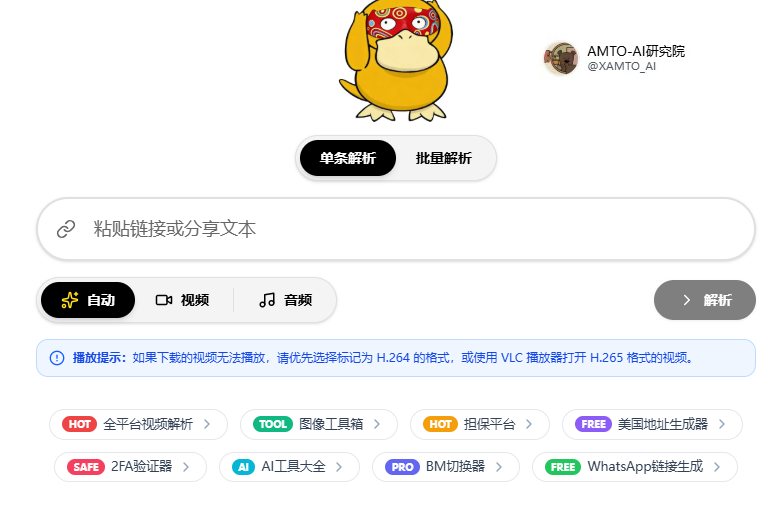Click the red HOT badge on 全平台视频解析
Viewport: 773px width, 505px height.
click(79, 424)
